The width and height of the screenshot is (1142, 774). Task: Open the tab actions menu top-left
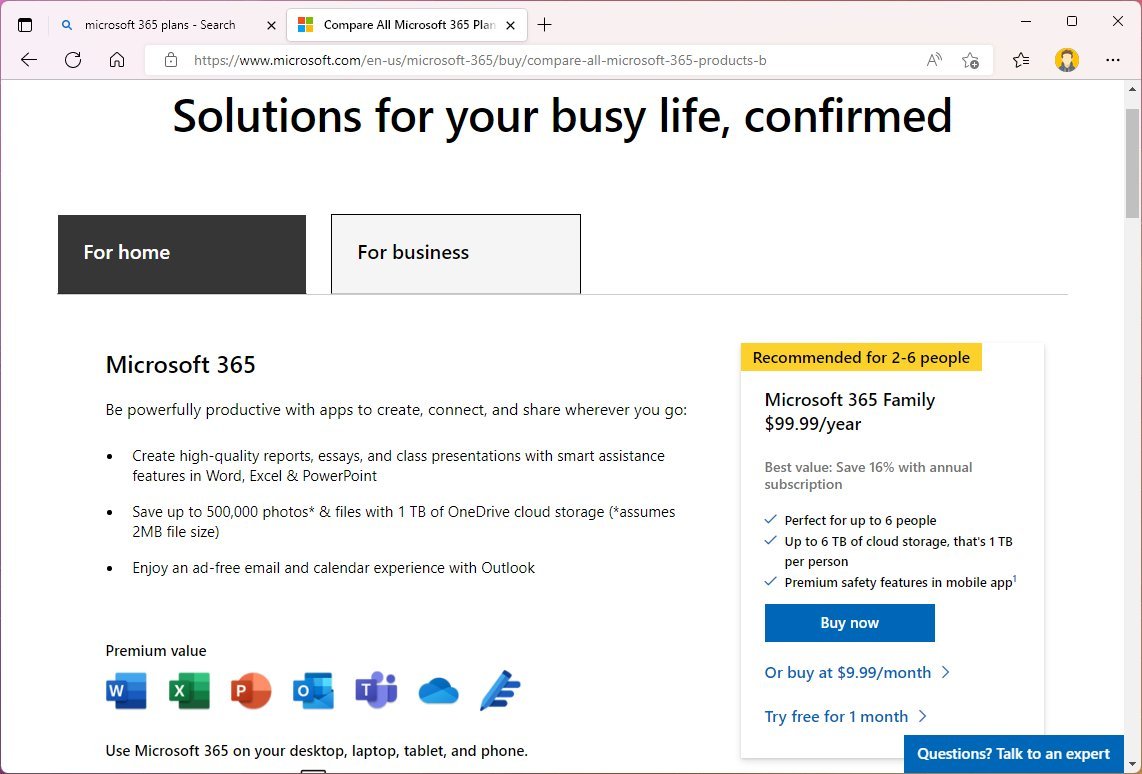pos(25,24)
